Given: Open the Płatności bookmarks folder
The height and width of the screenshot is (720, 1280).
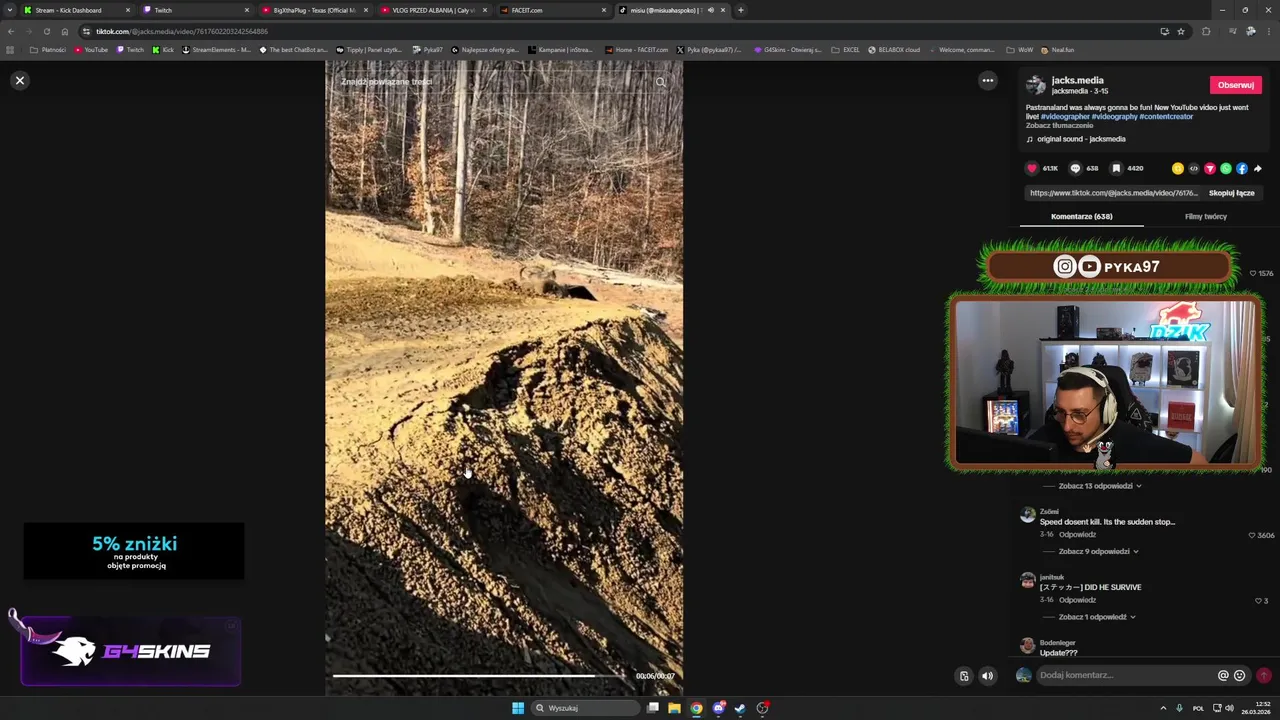Looking at the screenshot, I should click(x=48, y=49).
